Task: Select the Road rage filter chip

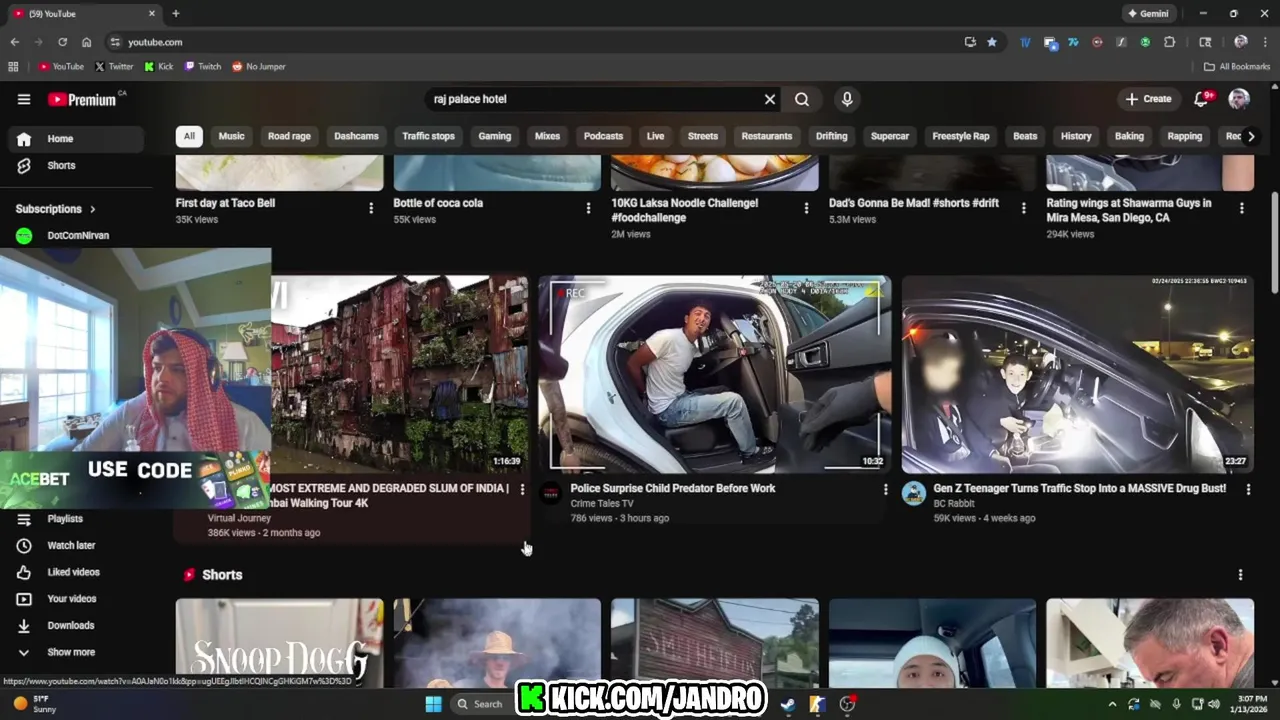Action: [289, 136]
